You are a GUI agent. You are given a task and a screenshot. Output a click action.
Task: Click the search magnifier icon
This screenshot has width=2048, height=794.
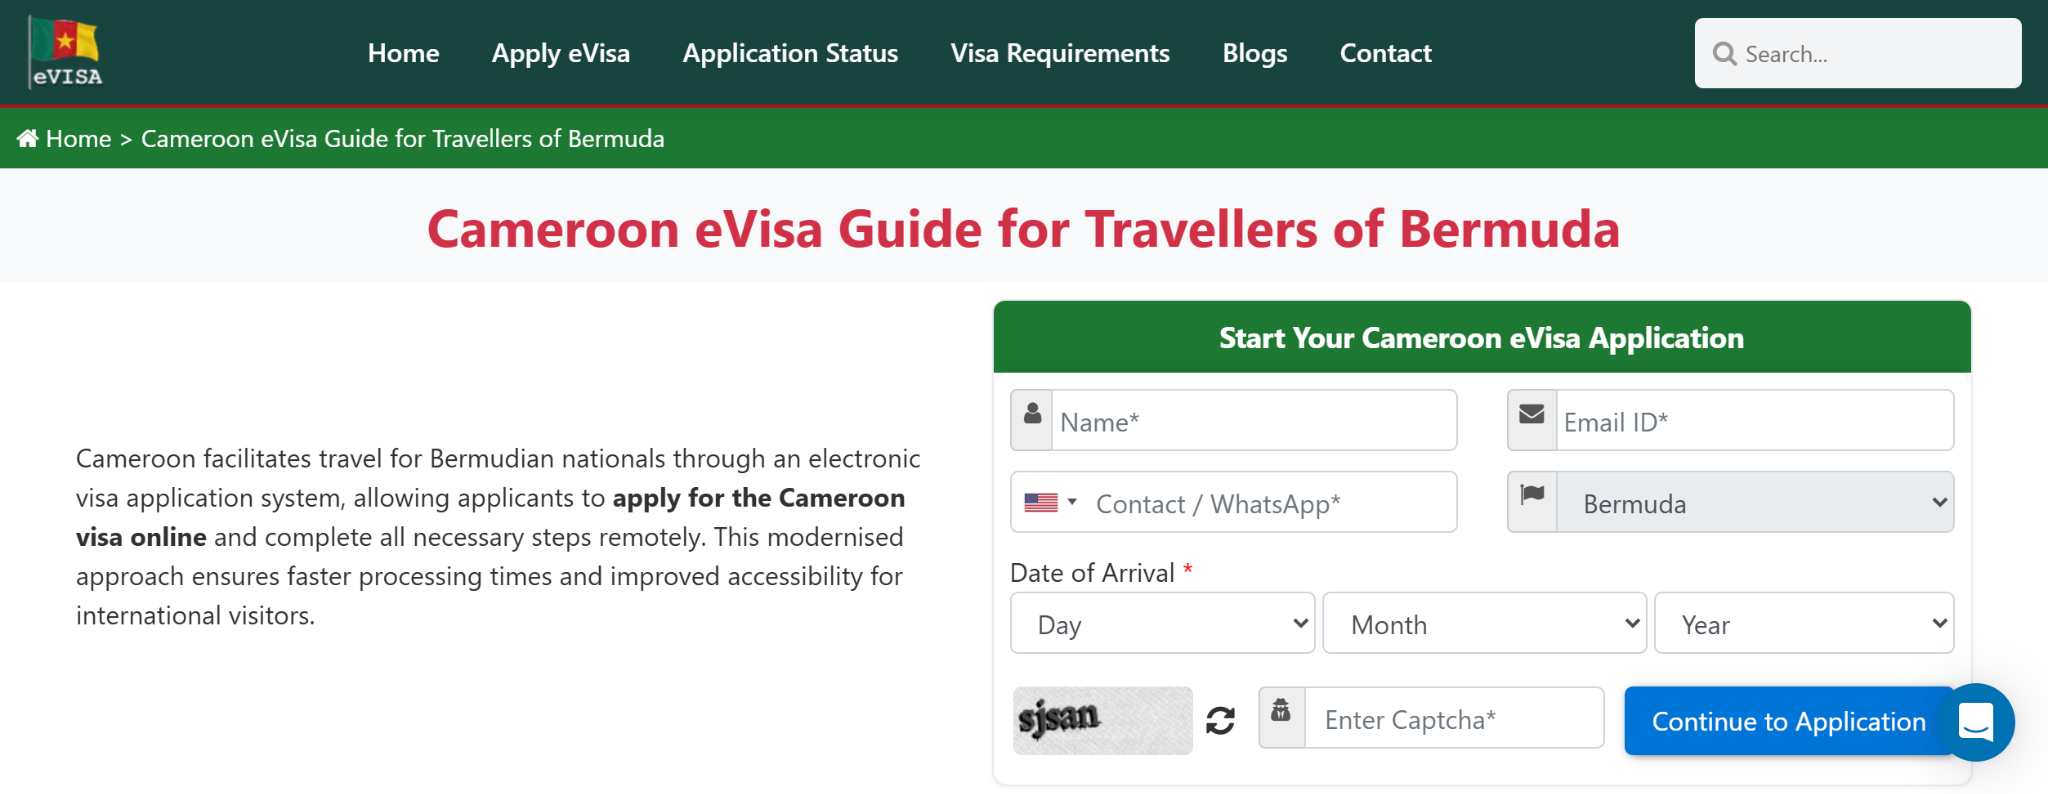(1724, 54)
